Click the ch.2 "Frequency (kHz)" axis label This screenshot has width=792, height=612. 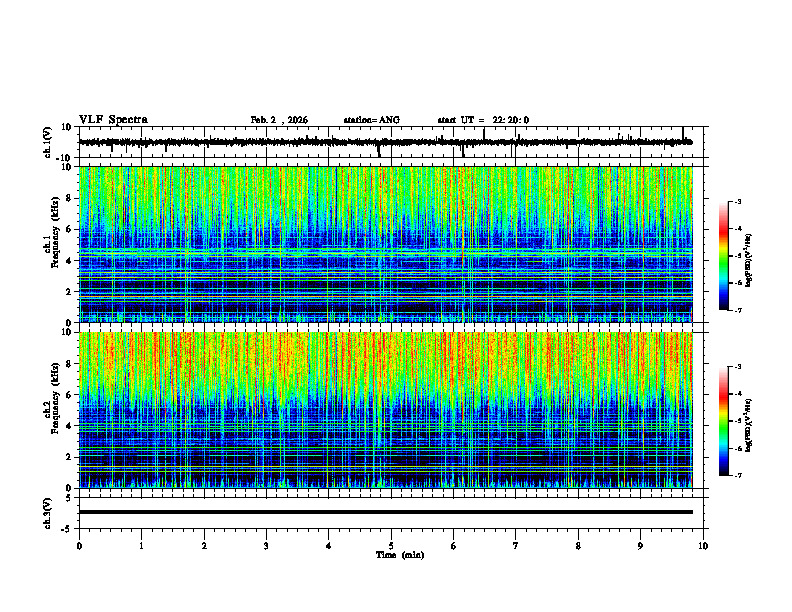point(55,398)
